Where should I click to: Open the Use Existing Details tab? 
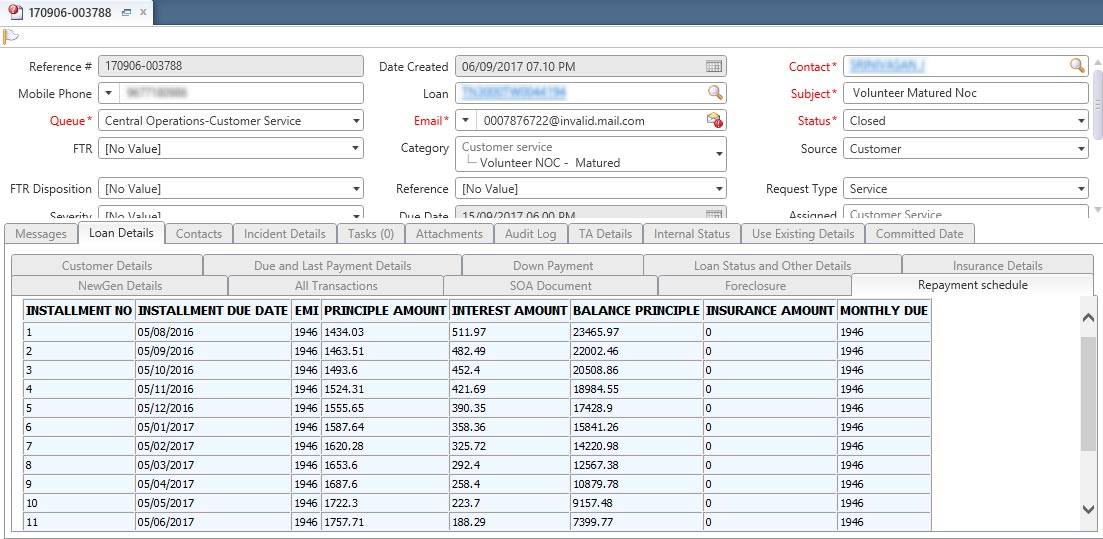(x=803, y=234)
